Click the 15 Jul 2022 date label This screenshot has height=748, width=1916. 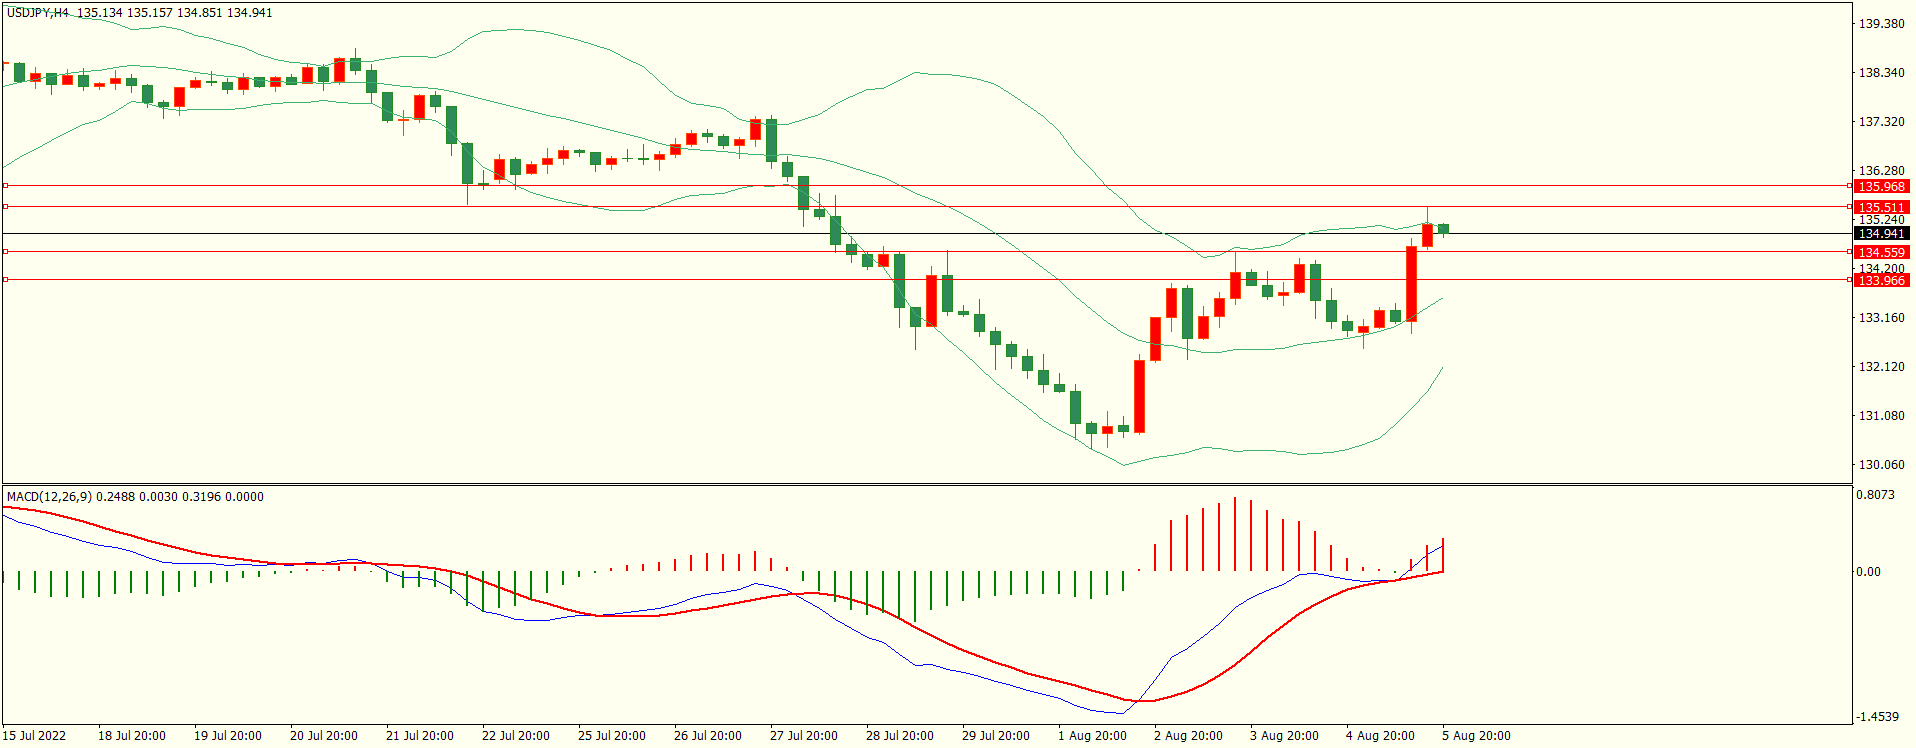pos(34,736)
